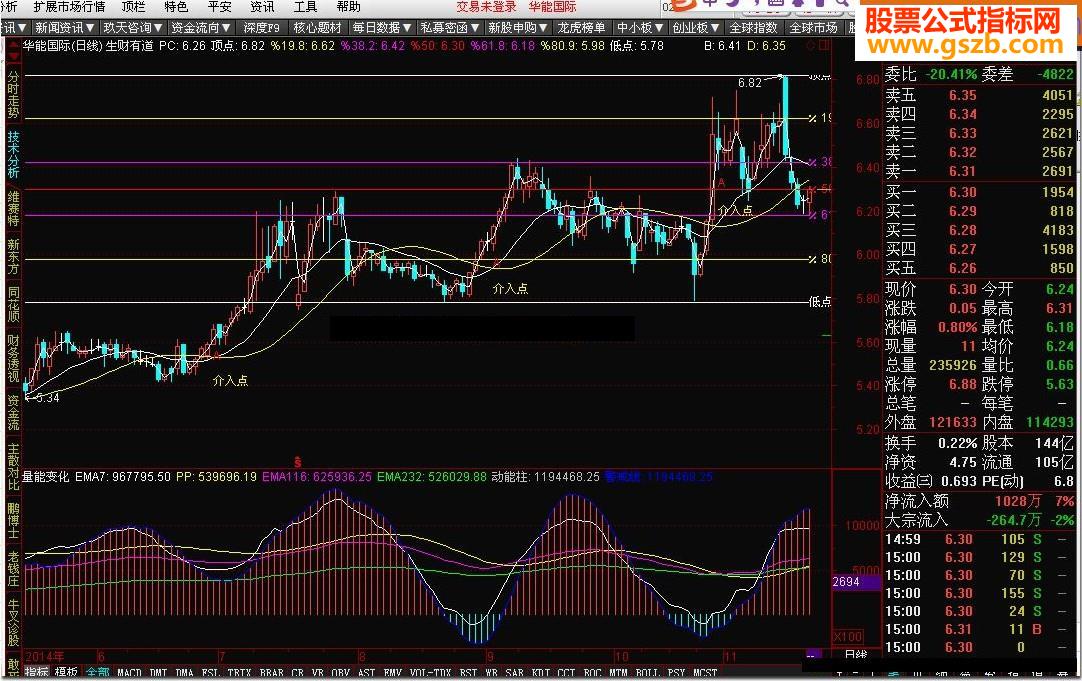The image size is (1082, 681).
Task: Switch to the RSI indicator
Action: coord(468,672)
